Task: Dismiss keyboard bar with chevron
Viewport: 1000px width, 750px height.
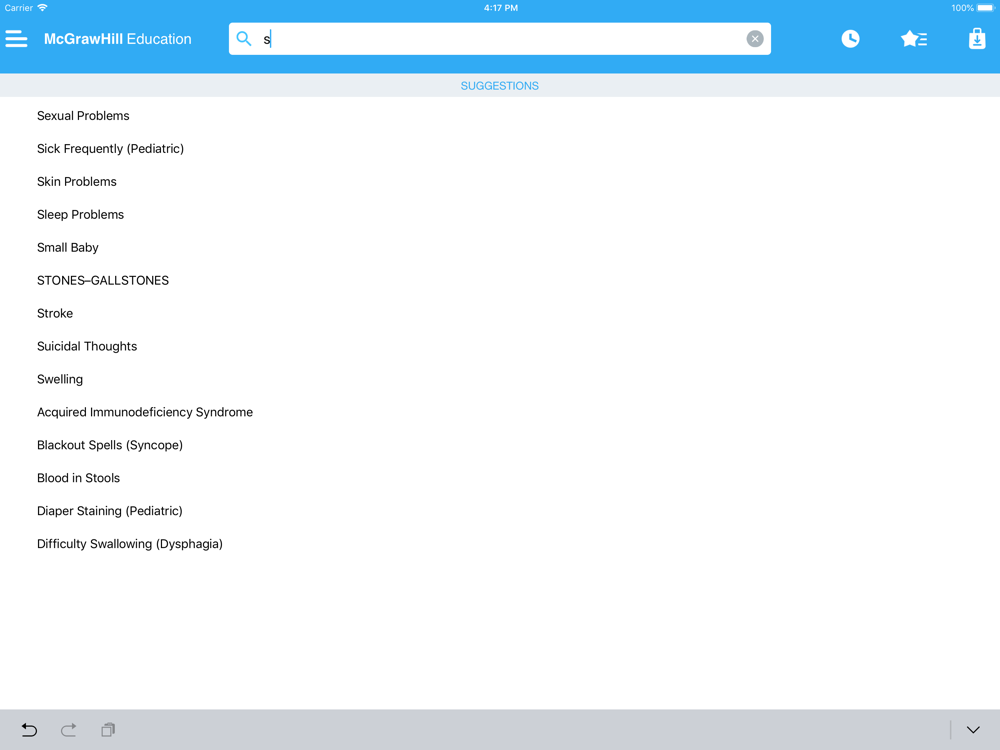Action: [x=973, y=730]
